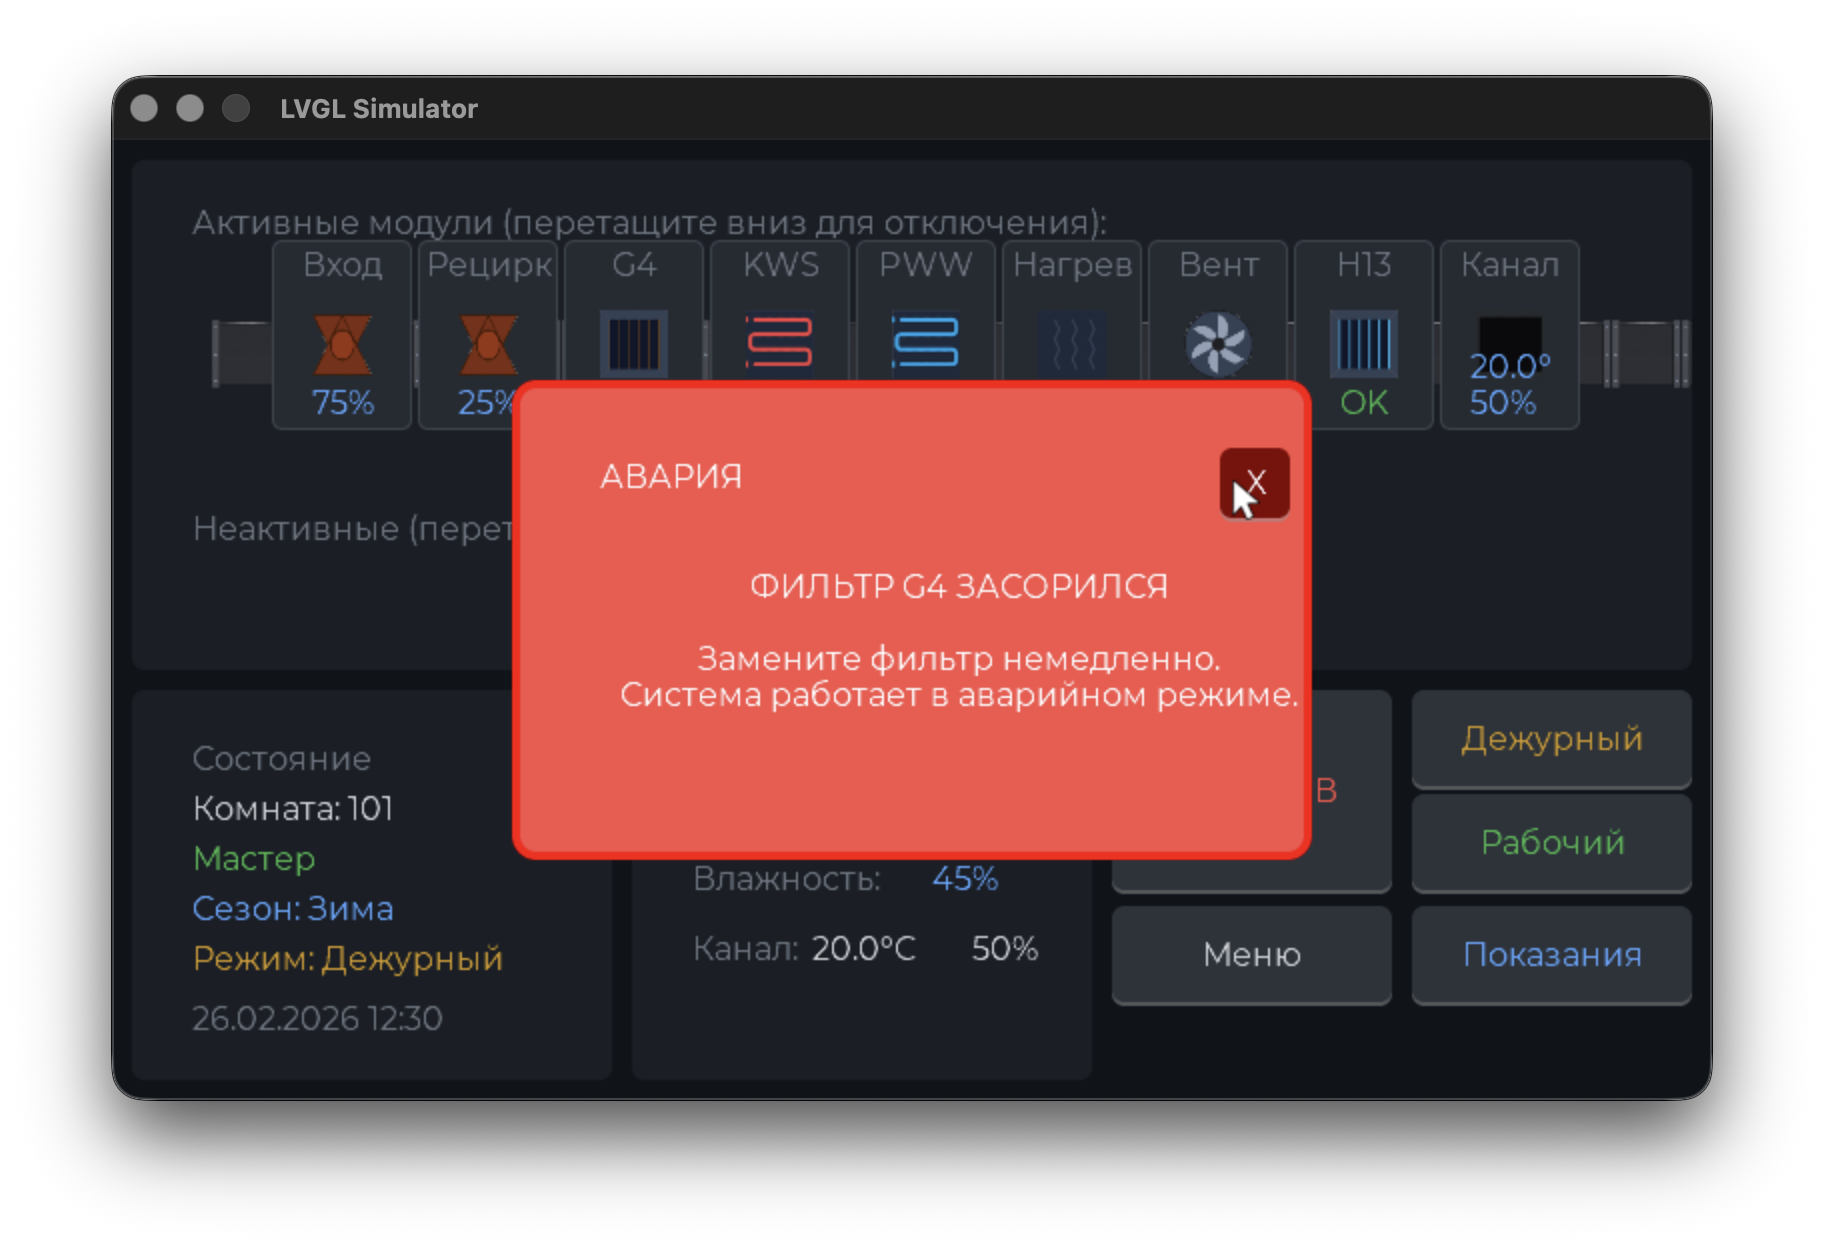1824x1248 pixels.
Task: Switch to Дежурный standby mode
Action: 1551,739
